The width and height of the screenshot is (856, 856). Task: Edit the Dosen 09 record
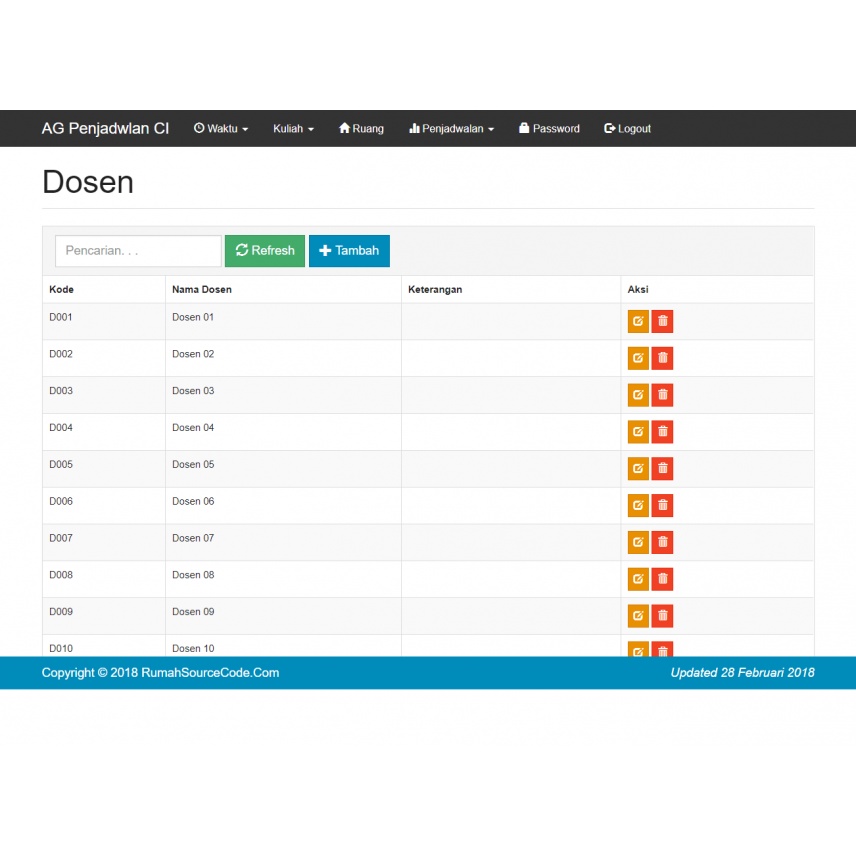(638, 616)
